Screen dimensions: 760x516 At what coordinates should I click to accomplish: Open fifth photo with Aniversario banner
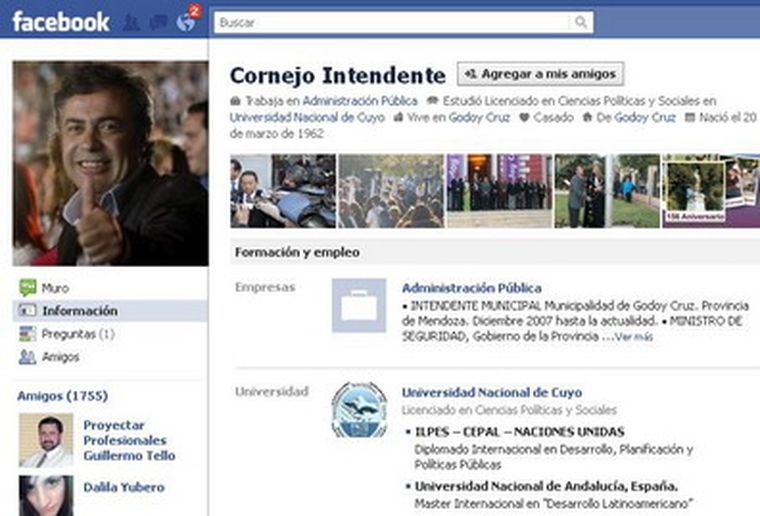coord(711,191)
